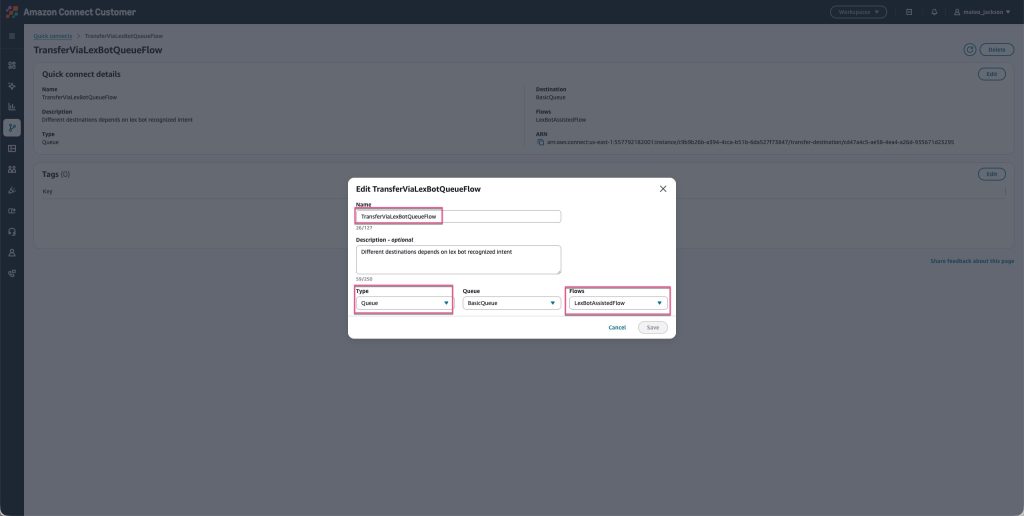Copy the ARN using copy icon

point(541,142)
